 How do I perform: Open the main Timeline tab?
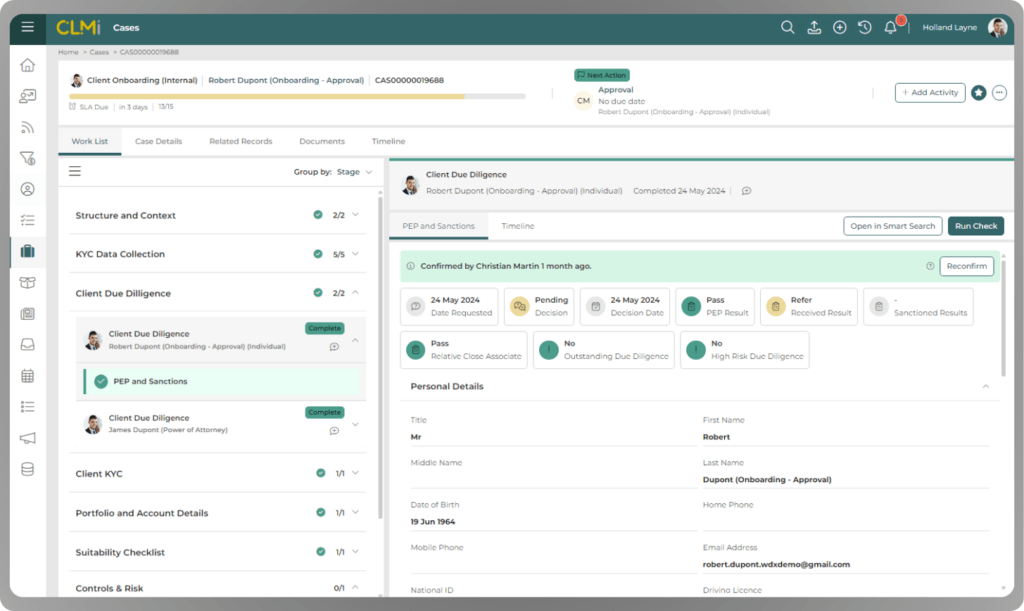389,141
